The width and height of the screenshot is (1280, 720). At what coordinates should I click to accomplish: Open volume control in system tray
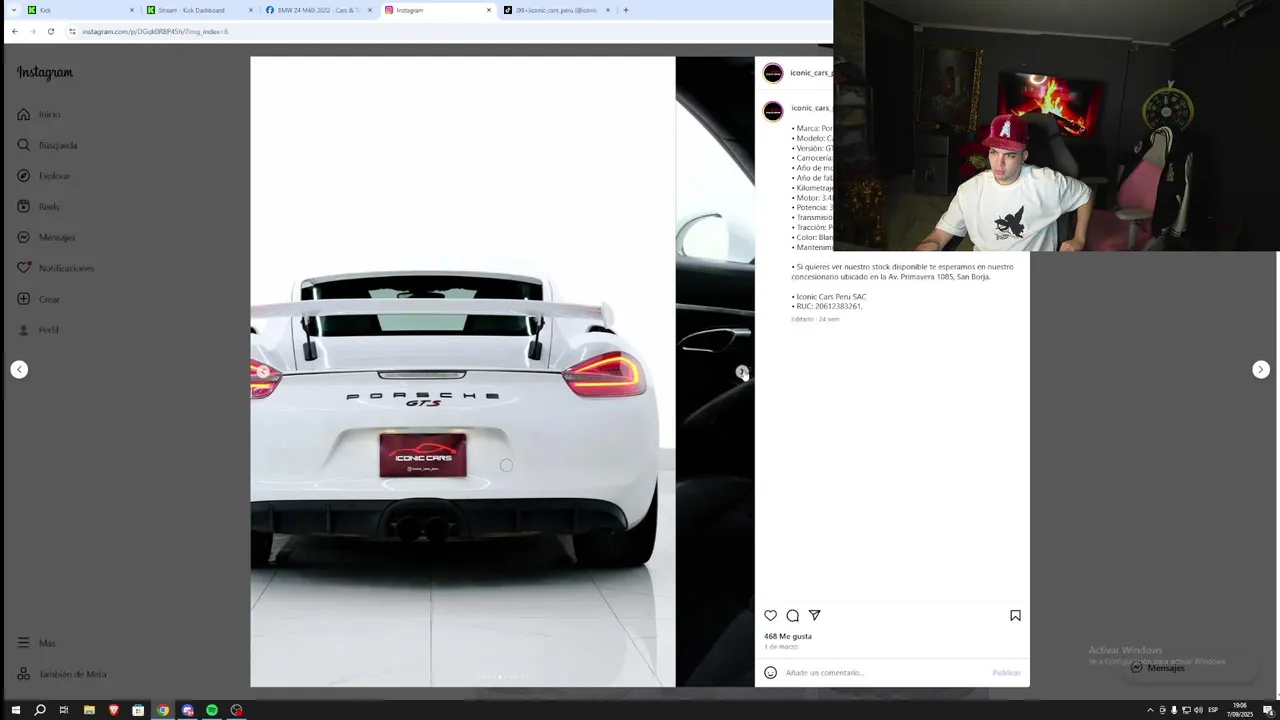tap(1198, 710)
